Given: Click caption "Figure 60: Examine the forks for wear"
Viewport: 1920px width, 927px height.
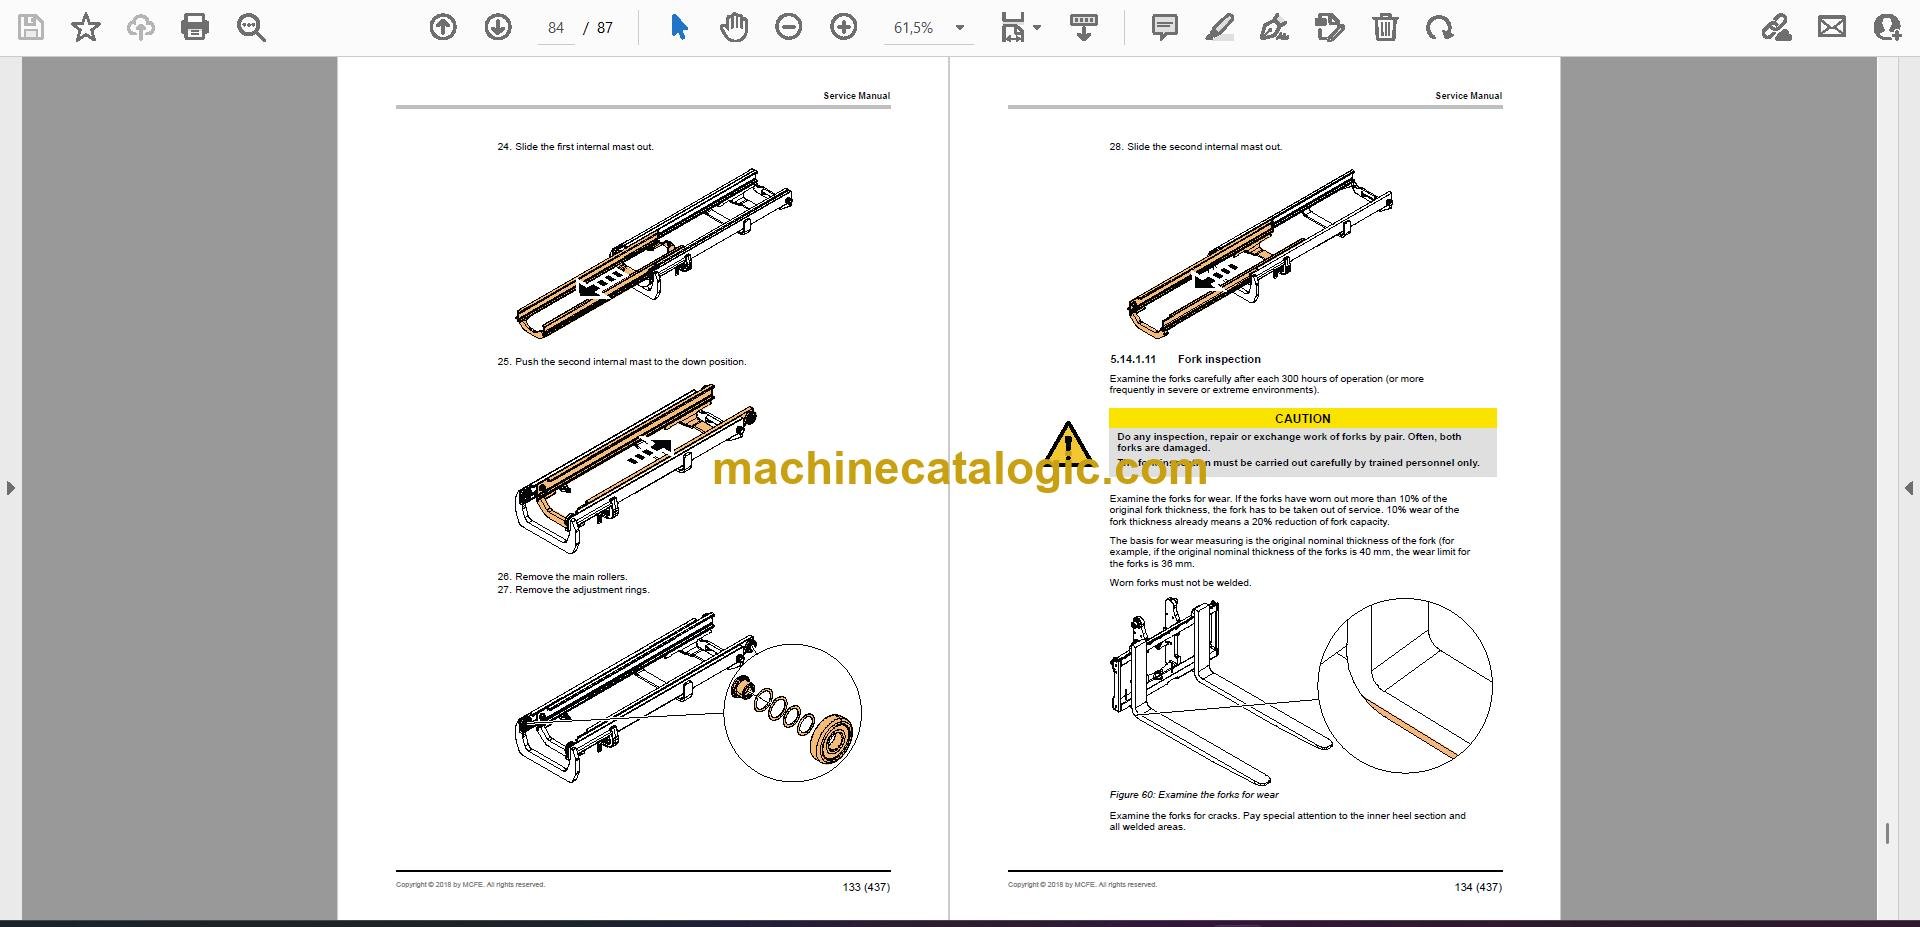Looking at the screenshot, I should click(1194, 795).
